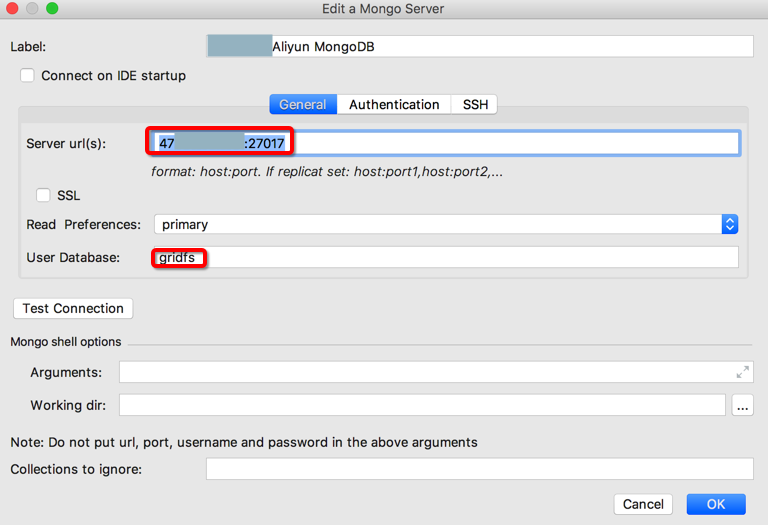The image size is (768, 525).
Task: Enable Connect on IDE startup
Action: click(27, 76)
